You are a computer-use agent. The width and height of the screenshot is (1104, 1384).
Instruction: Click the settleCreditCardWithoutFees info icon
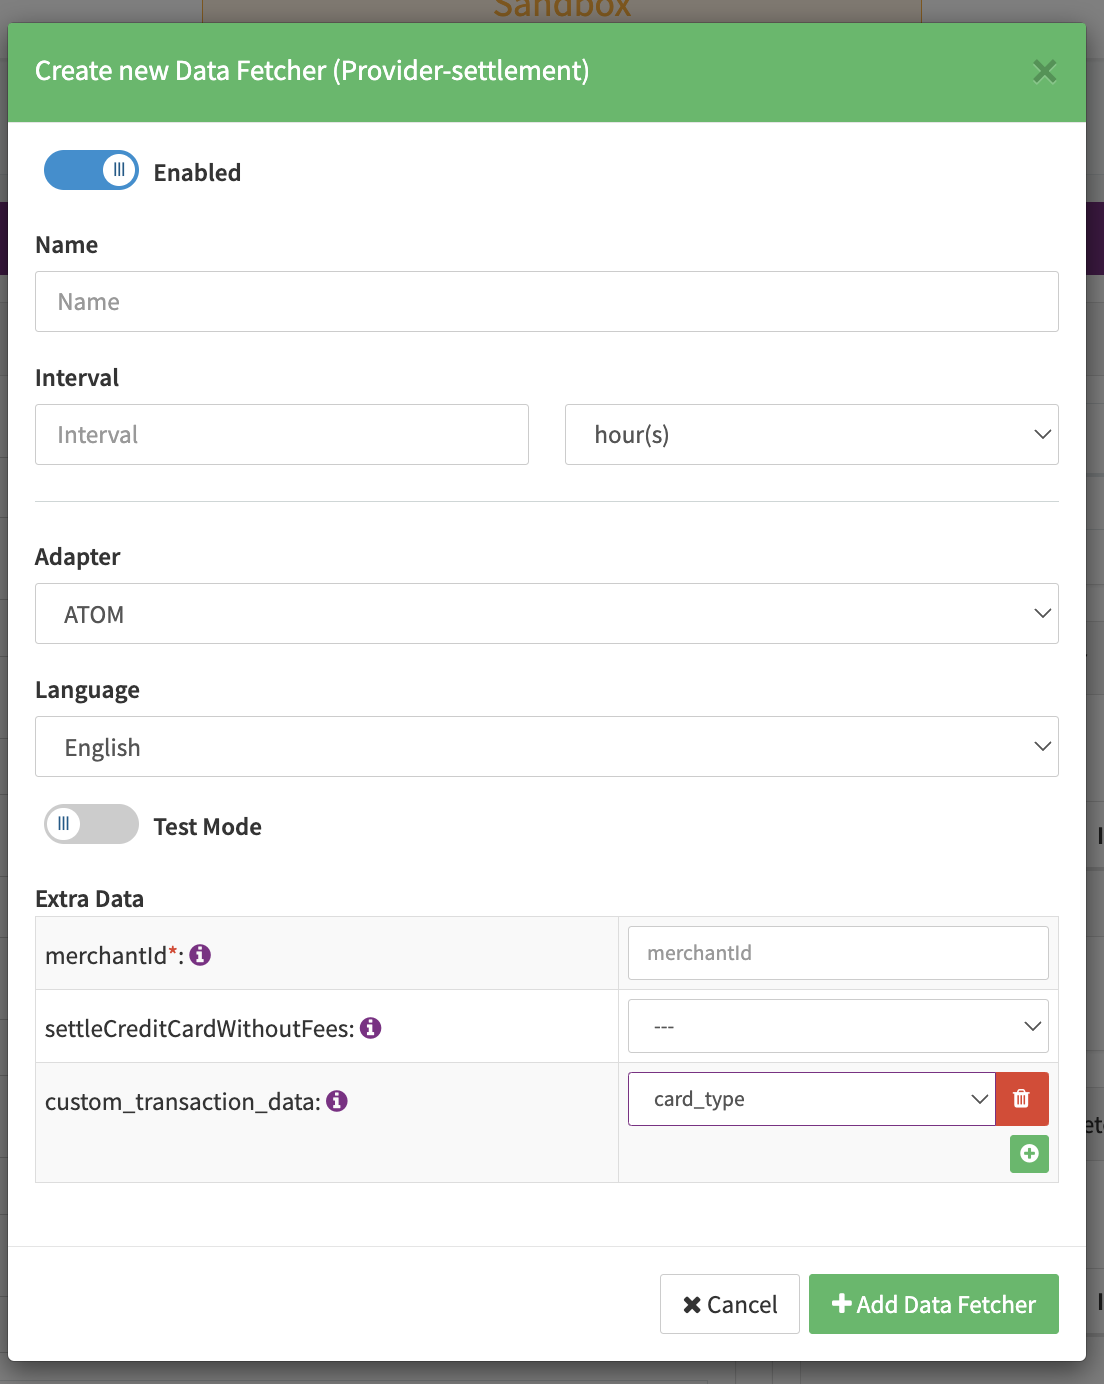click(x=371, y=1028)
